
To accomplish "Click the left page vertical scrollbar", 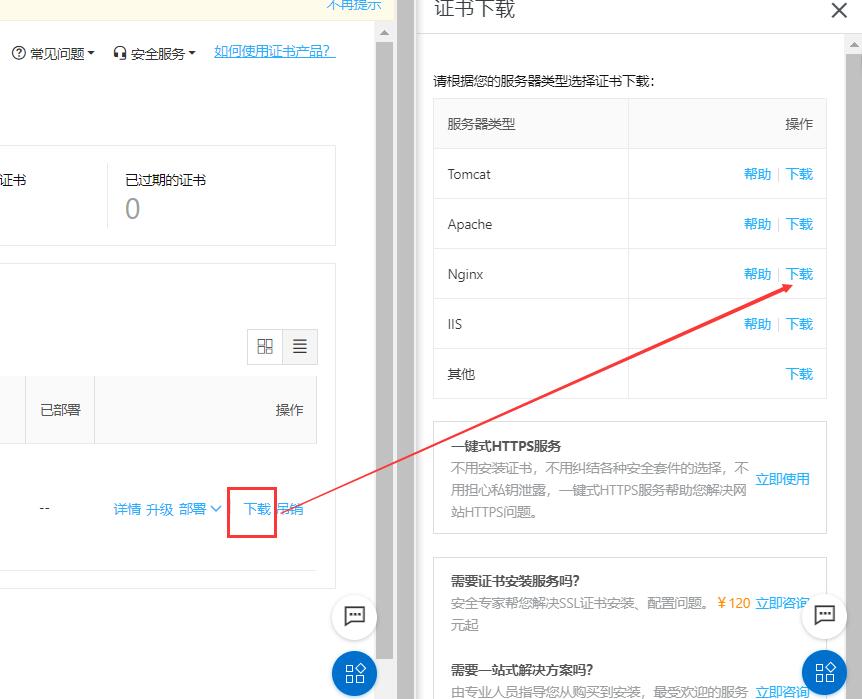I will tap(384, 349).
